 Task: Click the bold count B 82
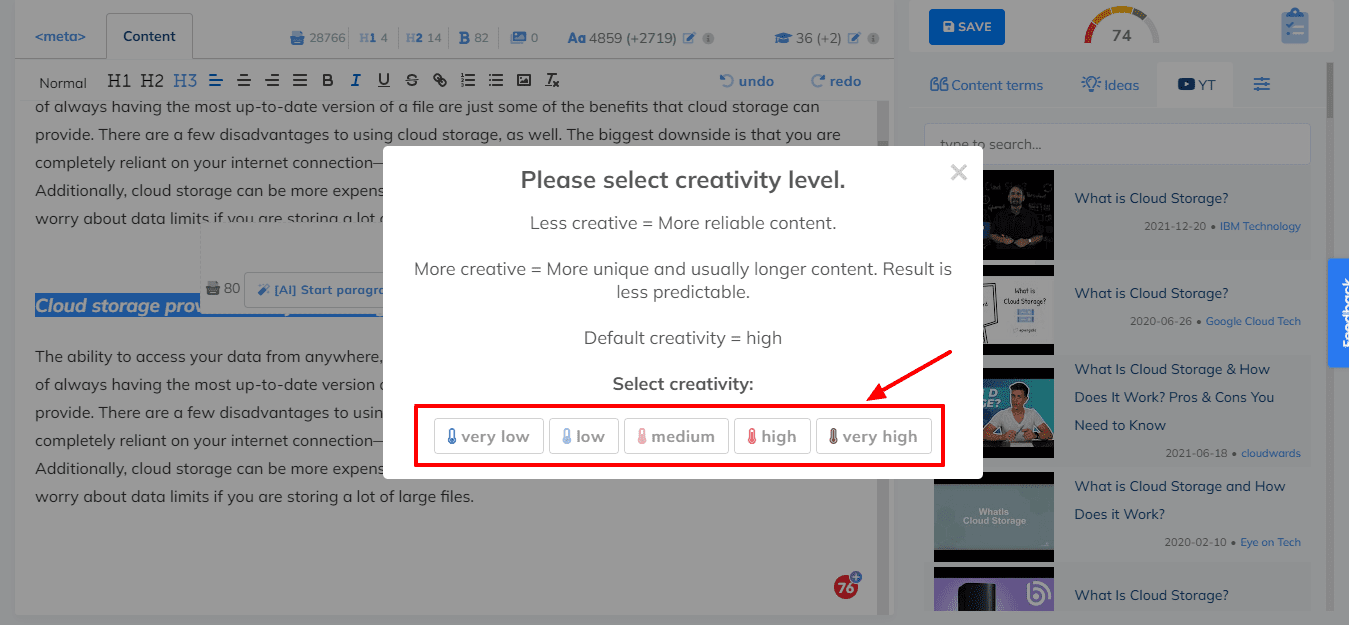pos(473,38)
